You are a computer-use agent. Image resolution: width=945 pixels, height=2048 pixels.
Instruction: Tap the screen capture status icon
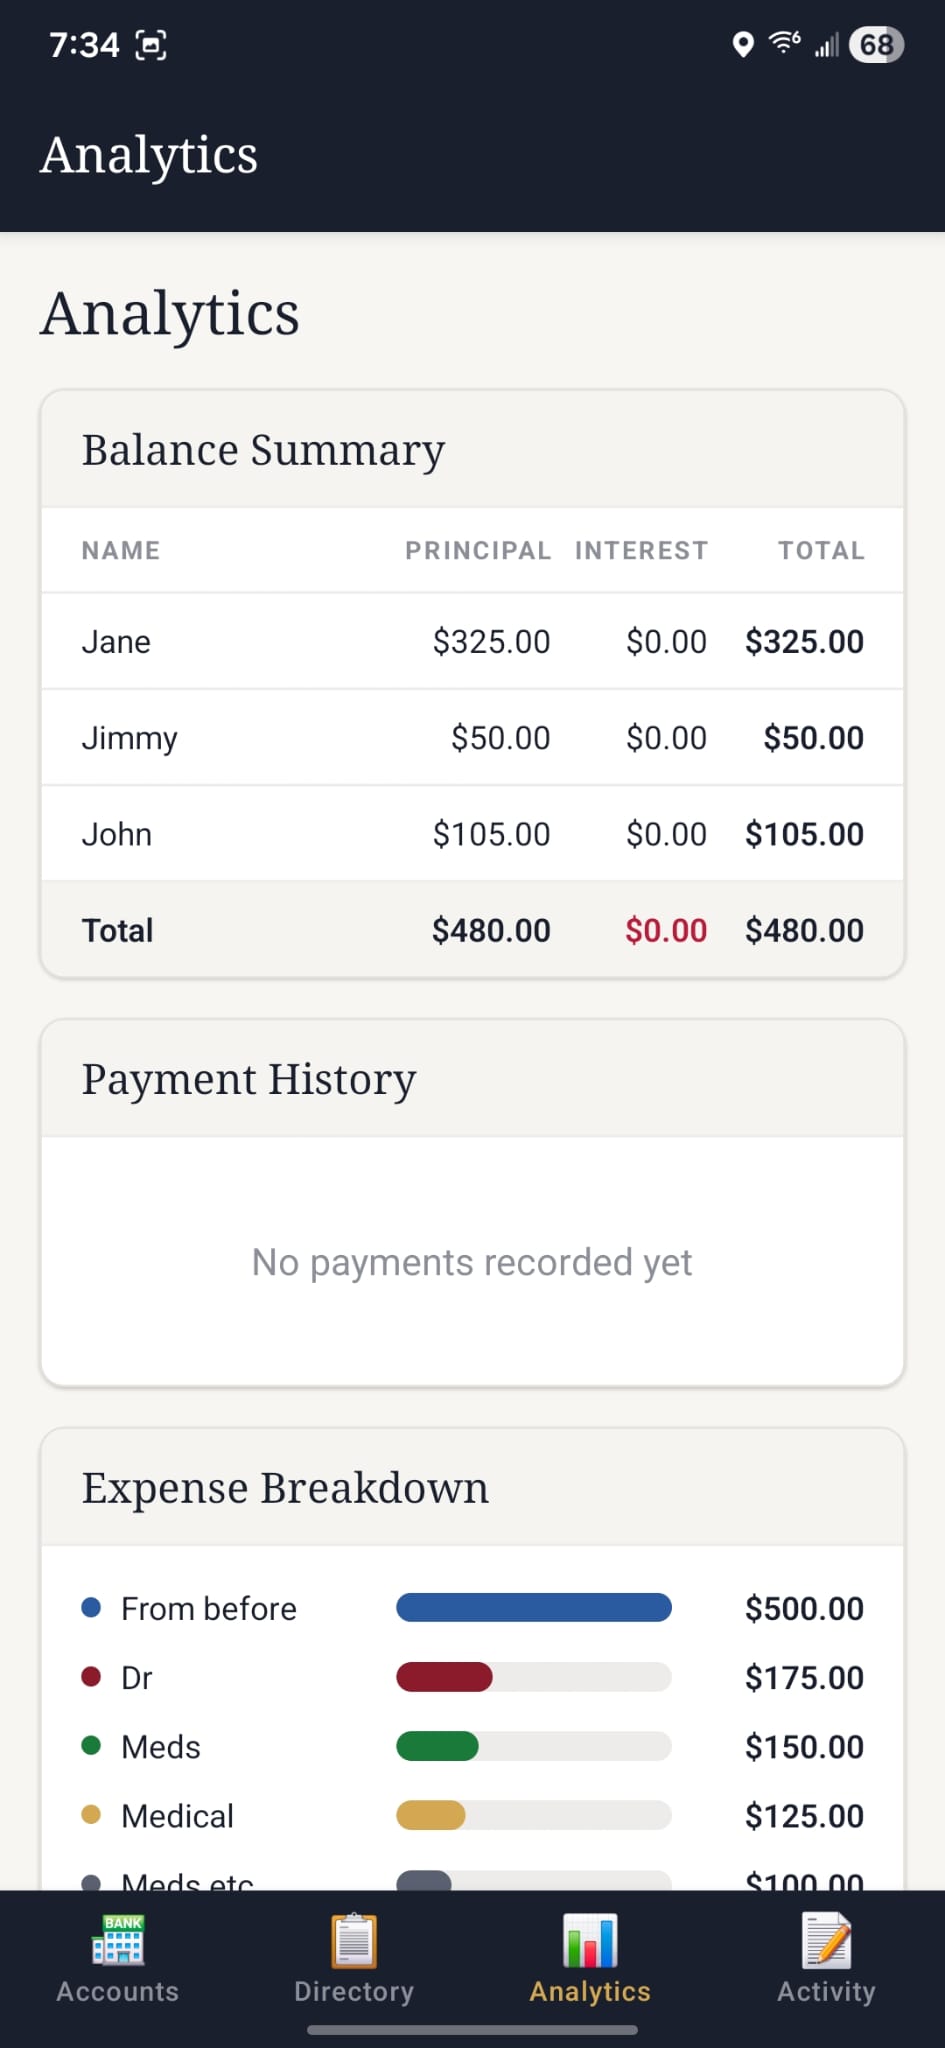coord(151,45)
